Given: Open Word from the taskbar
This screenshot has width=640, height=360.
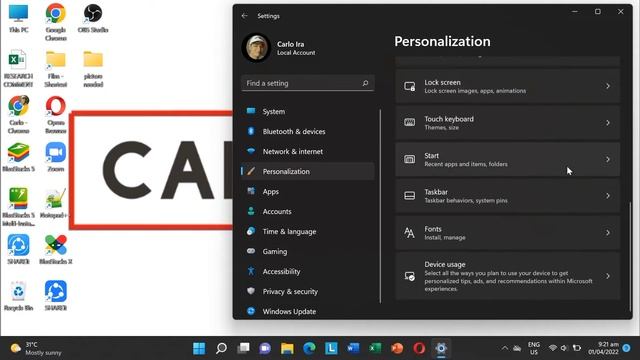Looking at the screenshot, I should pos(353,348).
